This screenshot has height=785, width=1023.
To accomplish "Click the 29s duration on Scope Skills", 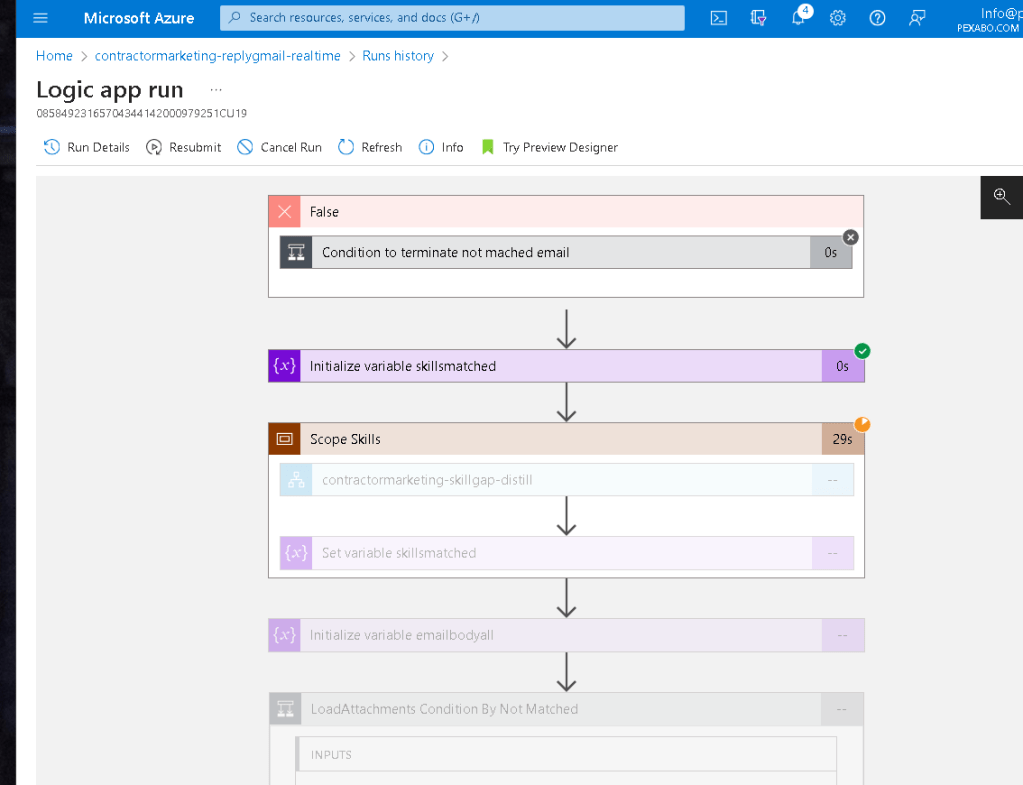I will click(842, 439).
